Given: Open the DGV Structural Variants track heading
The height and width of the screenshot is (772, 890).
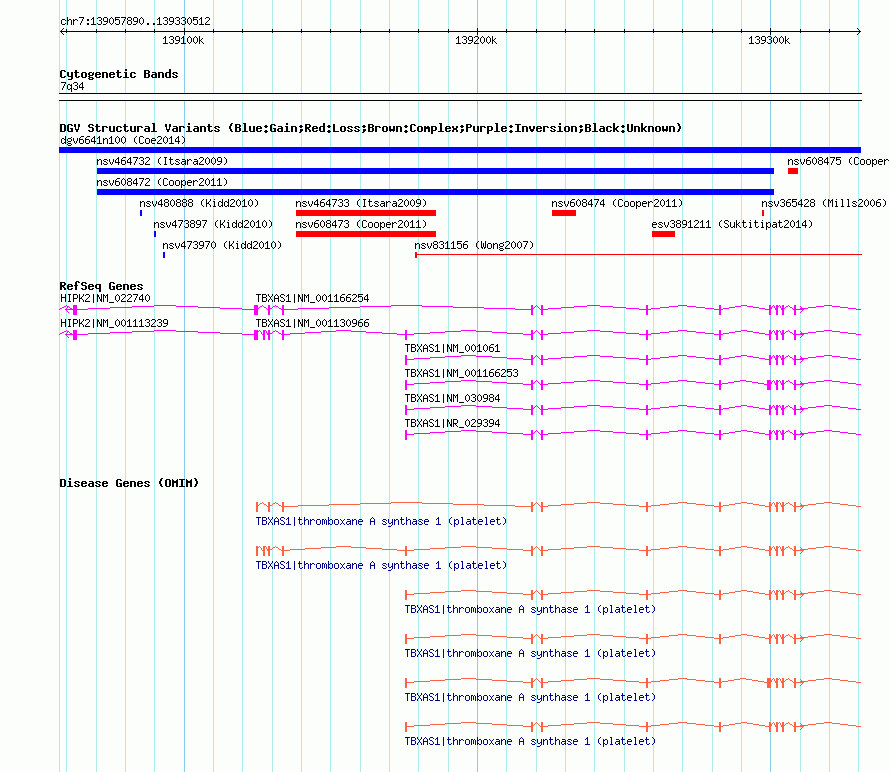Looking at the screenshot, I should click(x=370, y=128).
